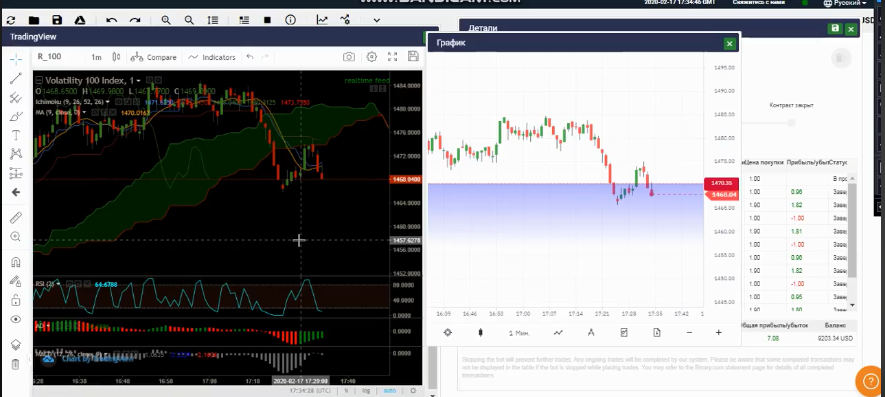Select the zoom-in tool in drawing sidebar
Screen dimensions: 885x397
[16, 237]
